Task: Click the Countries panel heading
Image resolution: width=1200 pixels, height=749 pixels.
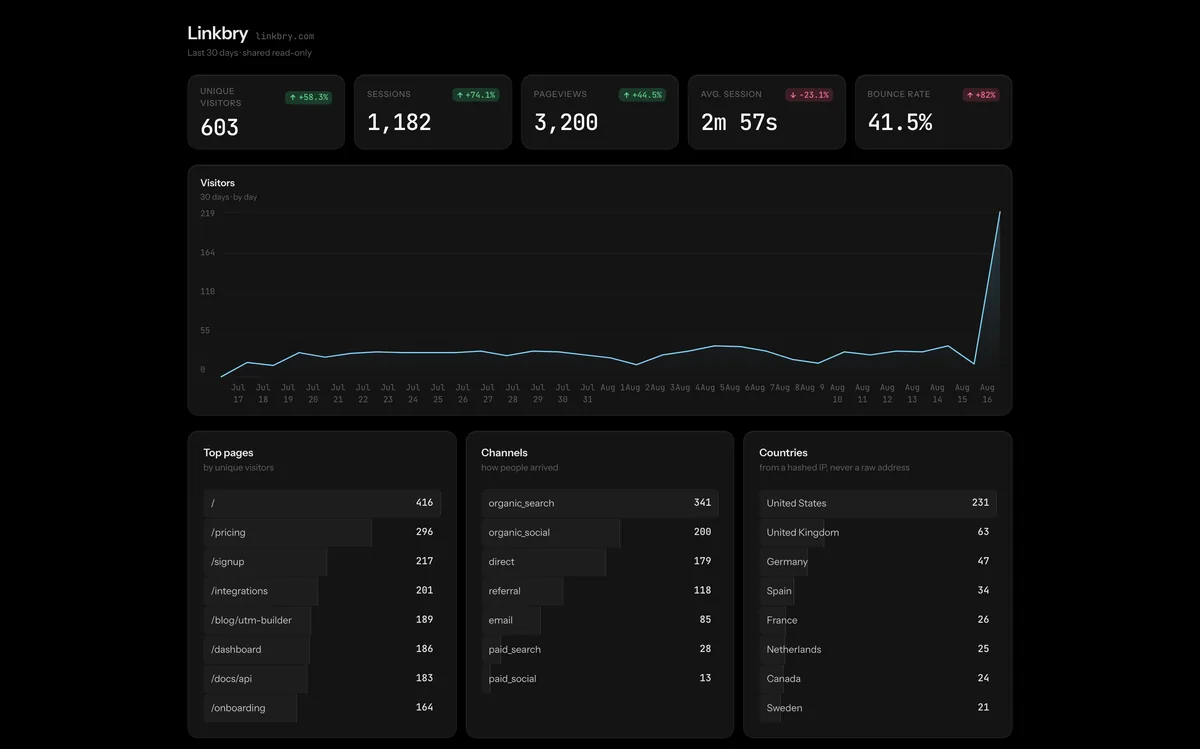Action: point(783,453)
